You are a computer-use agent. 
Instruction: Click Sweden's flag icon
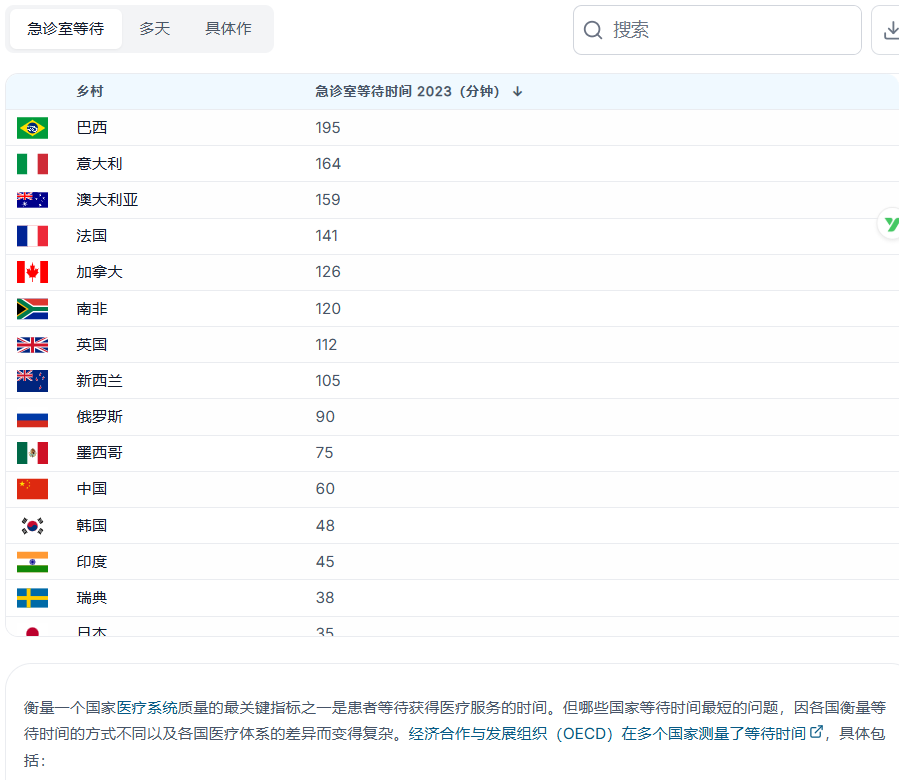pyautogui.click(x=30, y=597)
